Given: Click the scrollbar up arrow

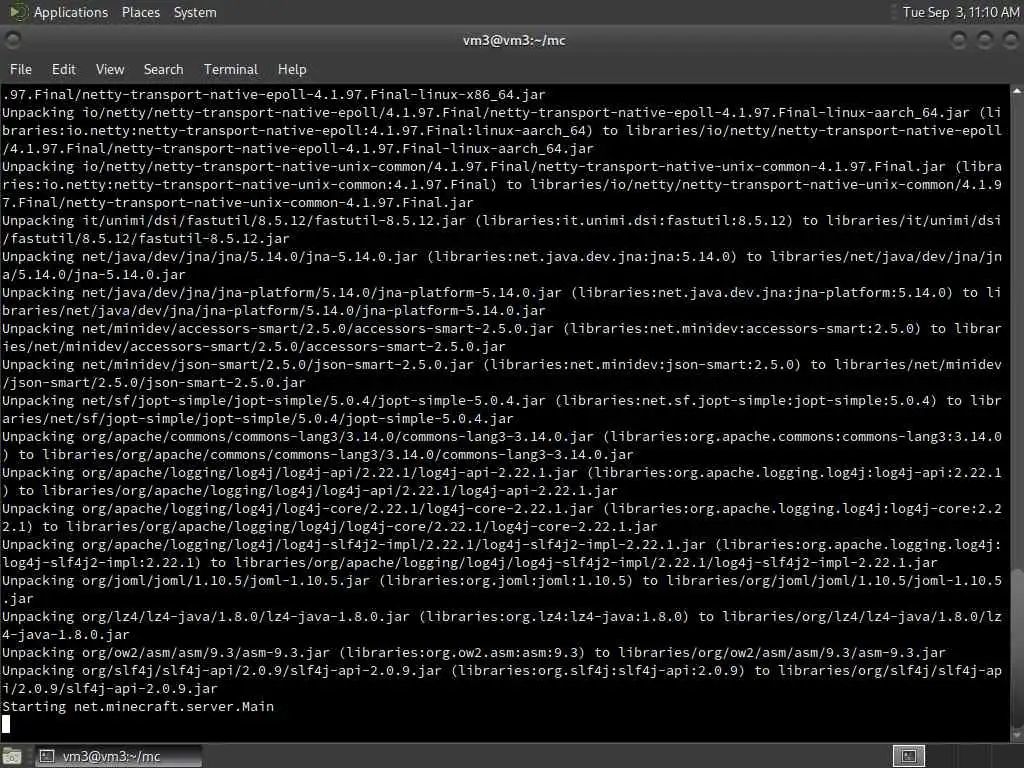Looking at the screenshot, I should (1017, 91).
